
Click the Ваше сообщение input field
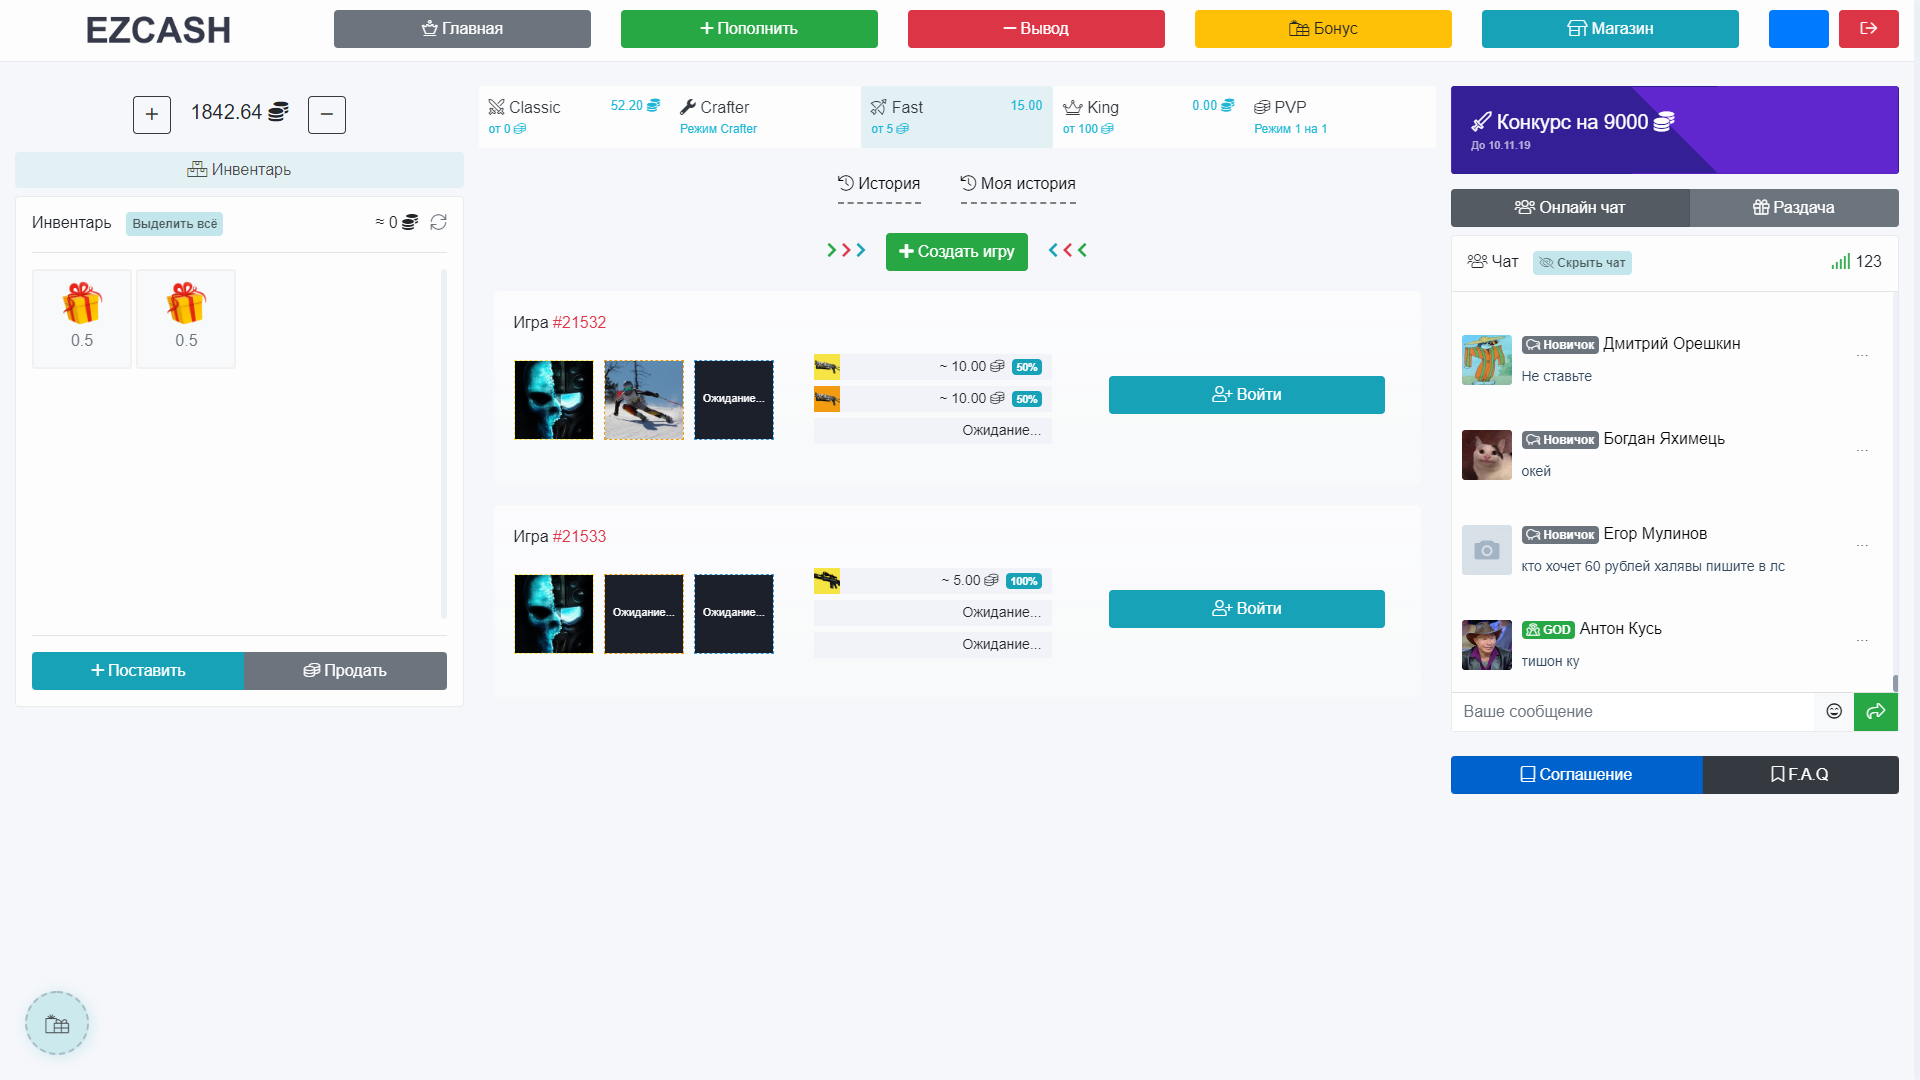(1632, 711)
